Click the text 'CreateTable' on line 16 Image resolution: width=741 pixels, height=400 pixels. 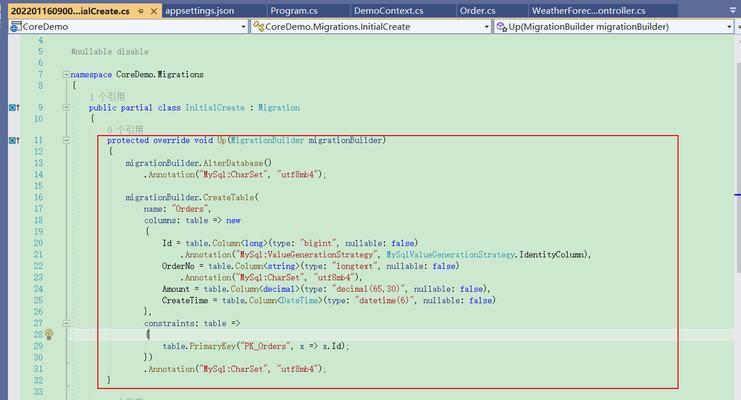point(229,198)
